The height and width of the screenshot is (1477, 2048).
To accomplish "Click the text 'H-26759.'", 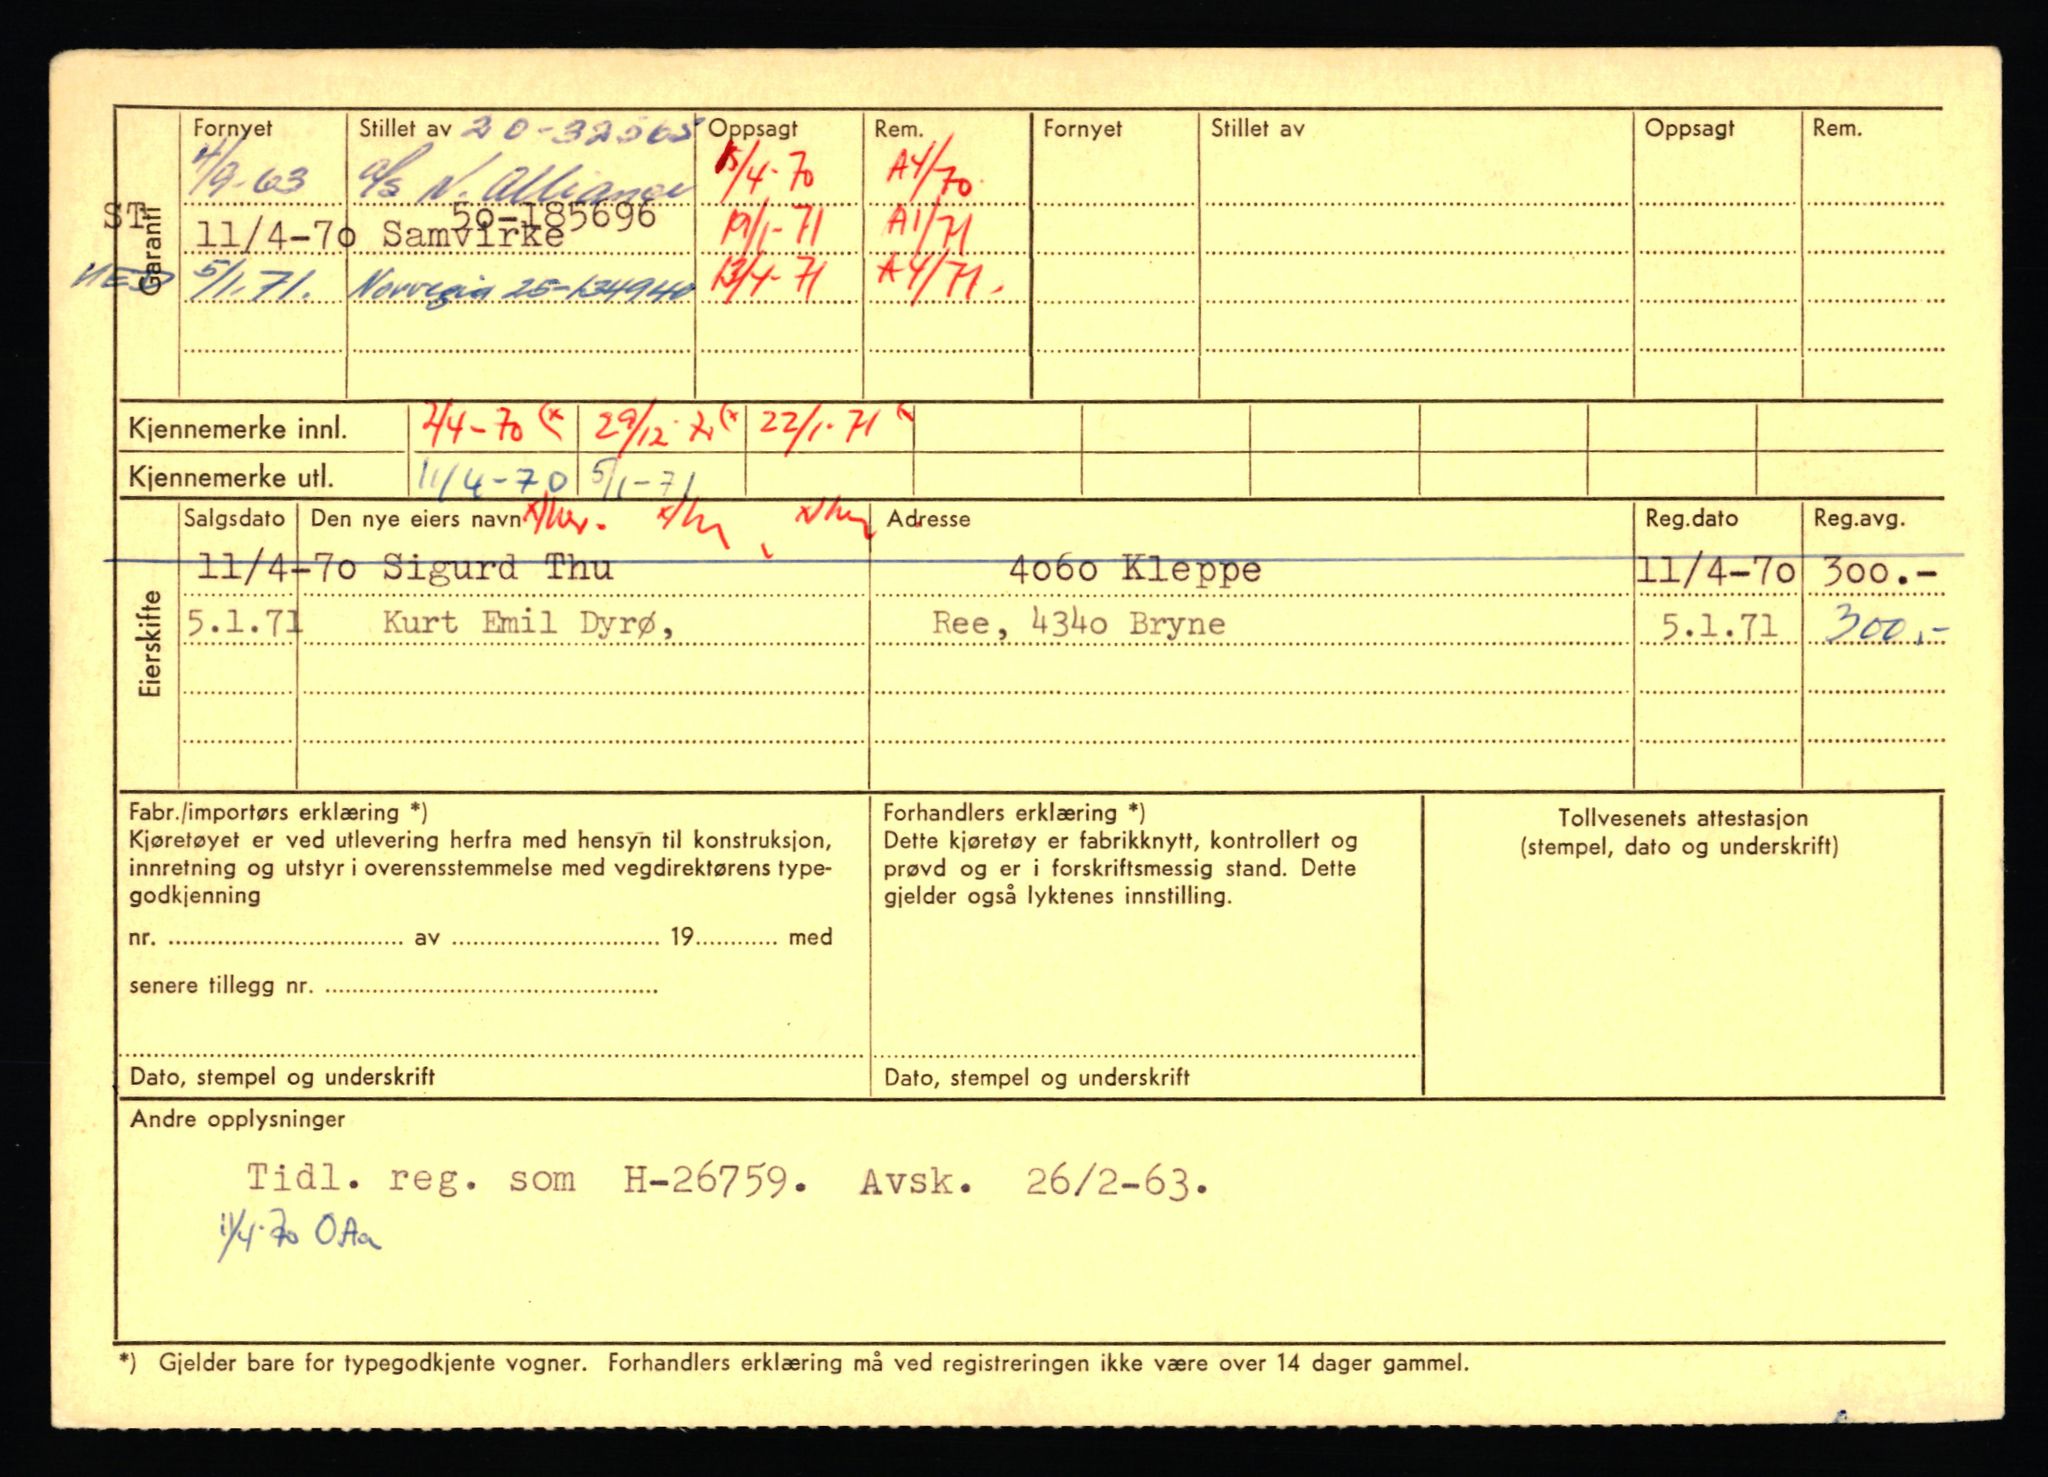I will [715, 1181].
